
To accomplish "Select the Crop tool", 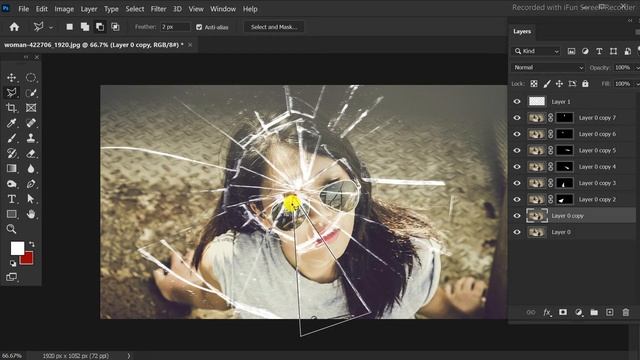I will coord(11,108).
